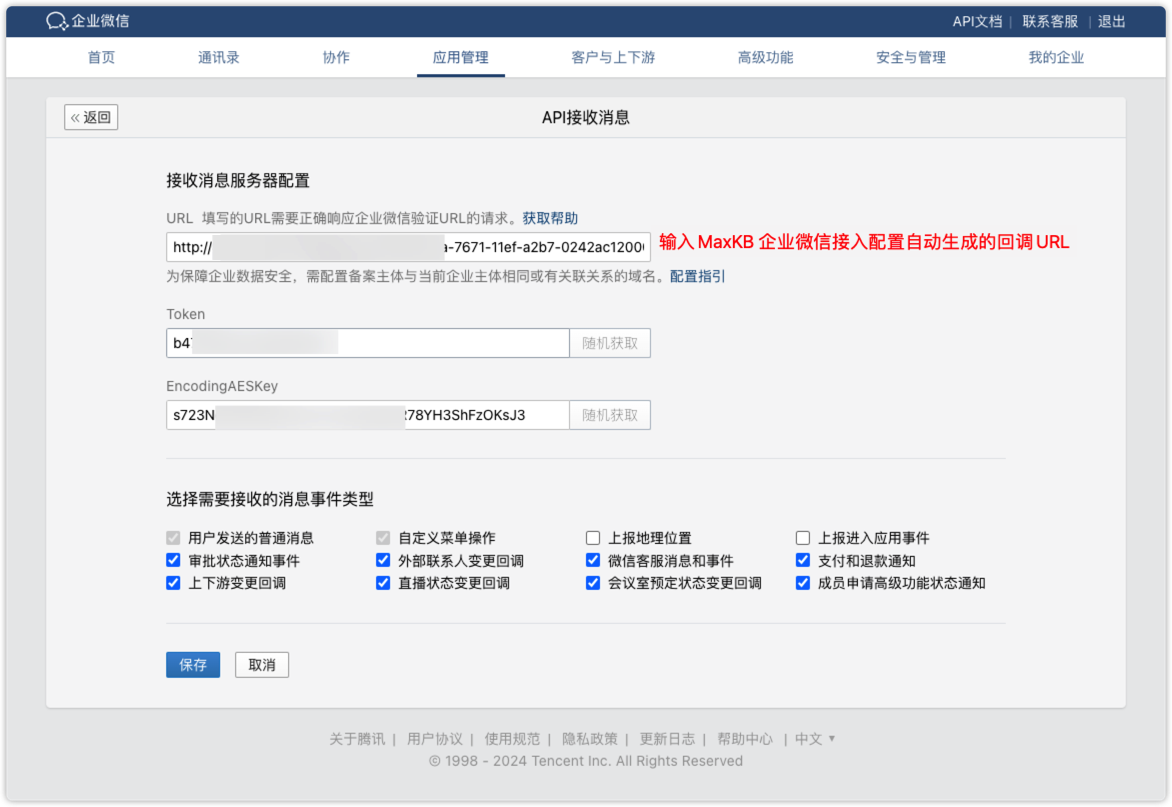Click inside the URL input field
Screen dimensions: 1172x807
(x=400, y=246)
